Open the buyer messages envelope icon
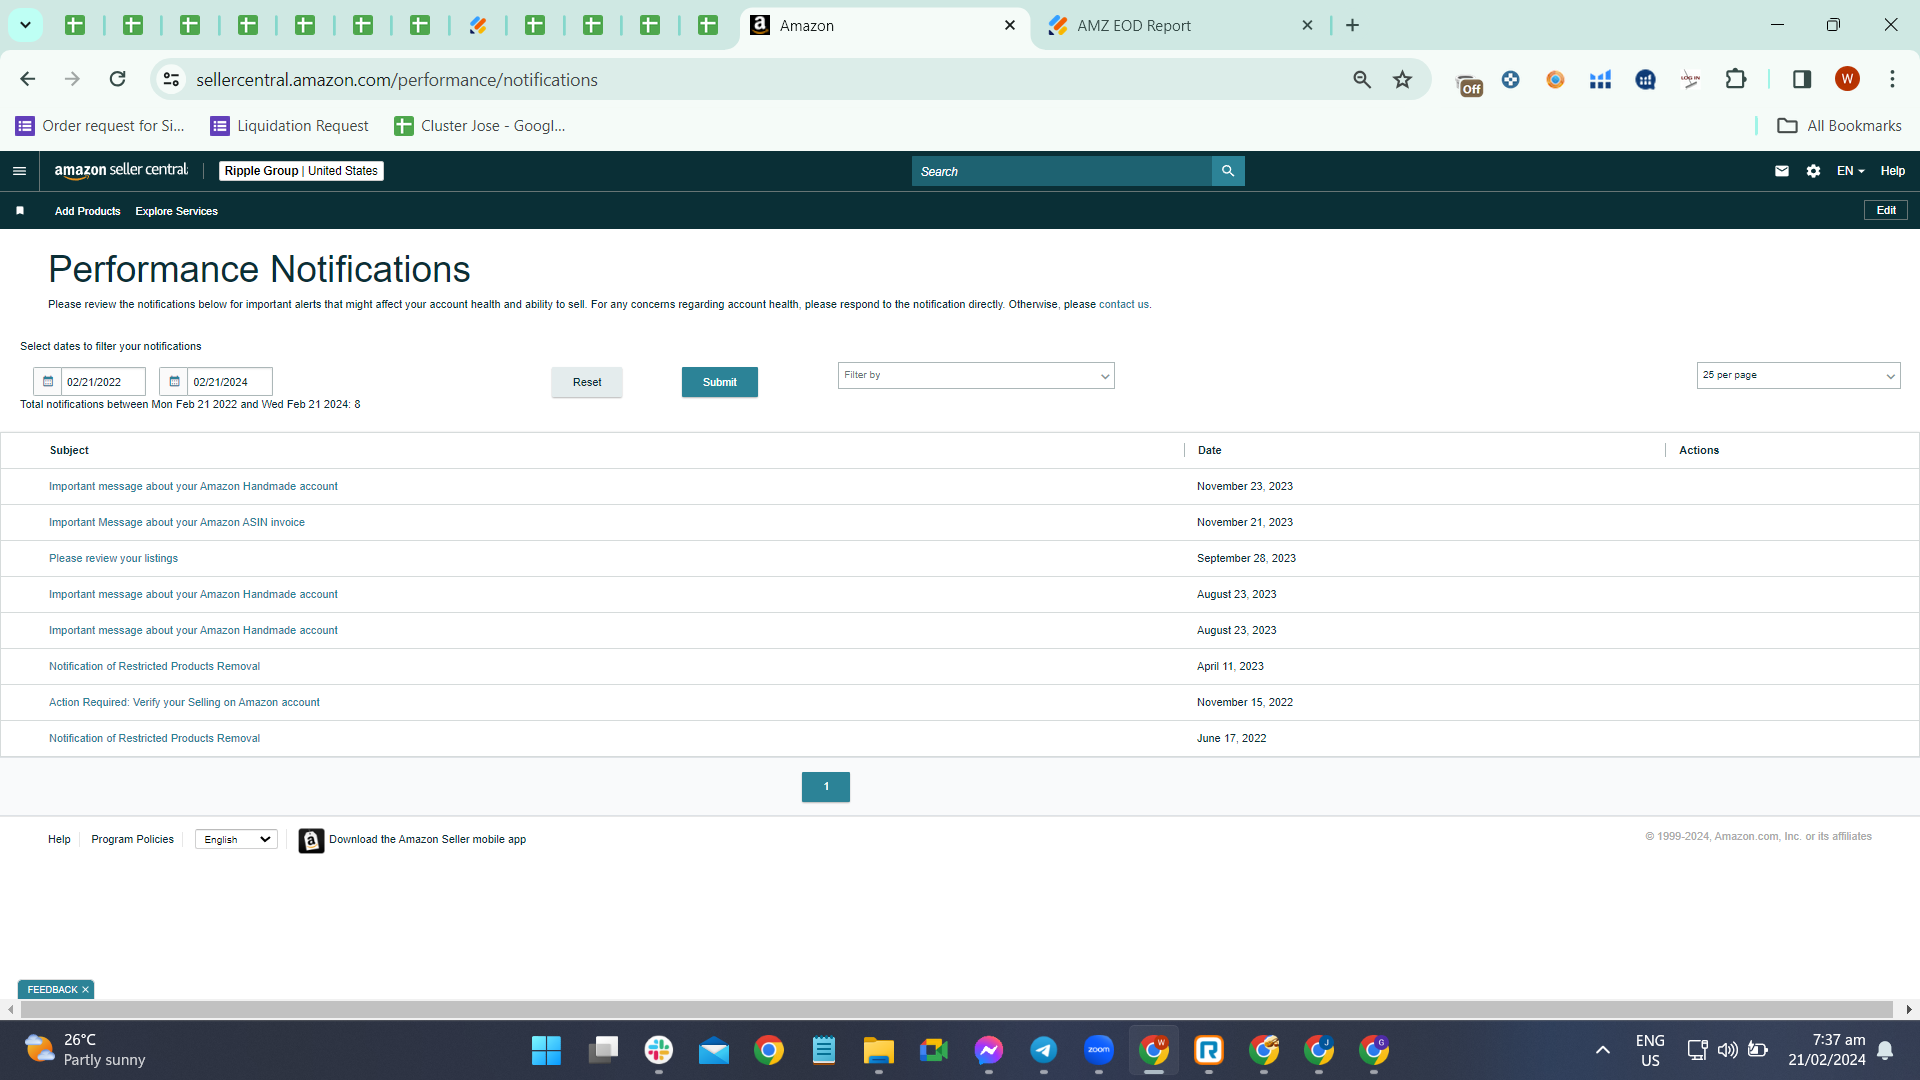Image resolution: width=1920 pixels, height=1080 pixels. tap(1782, 171)
